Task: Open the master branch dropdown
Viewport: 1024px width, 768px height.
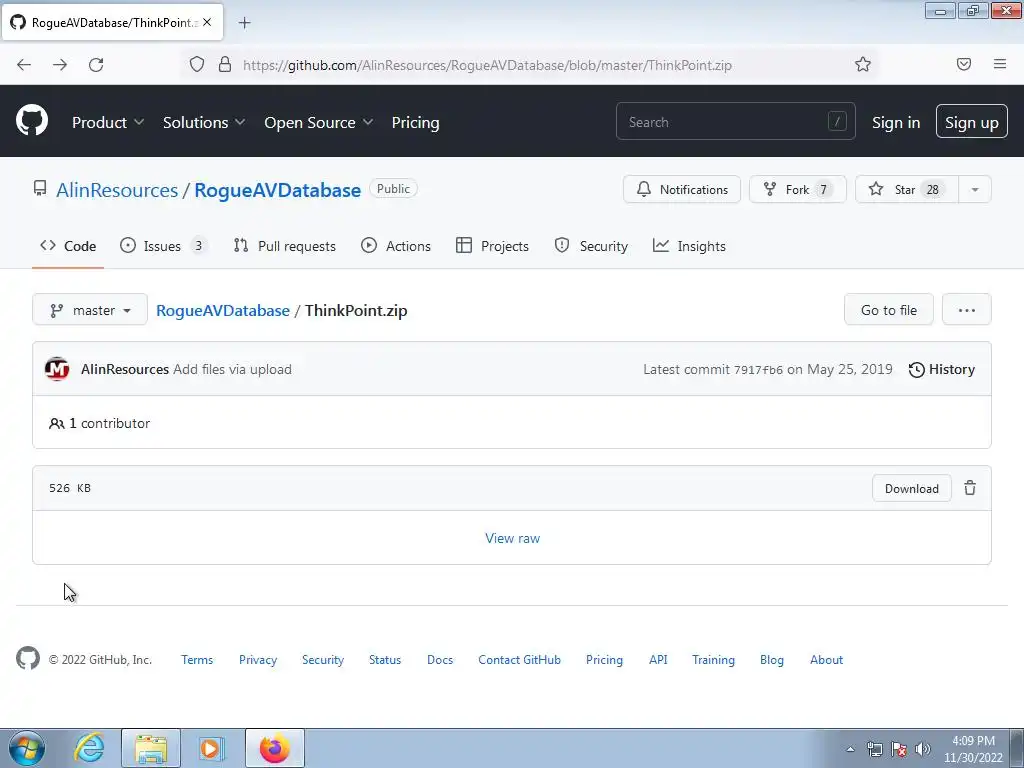Action: click(x=90, y=310)
